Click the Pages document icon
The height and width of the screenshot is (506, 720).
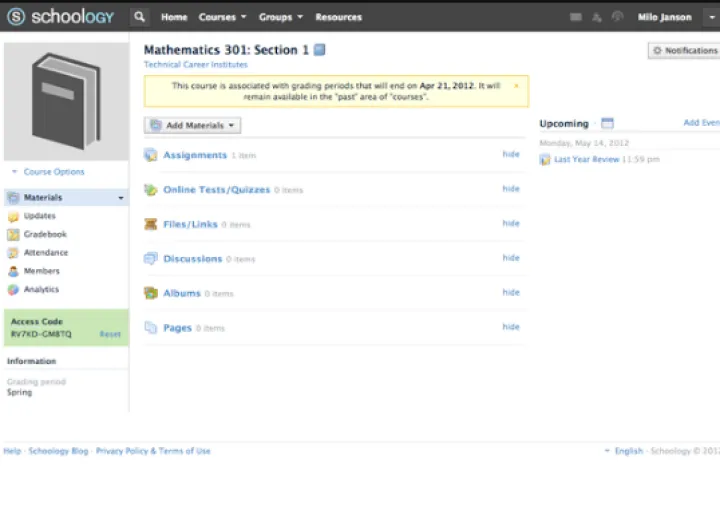pyautogui.click(x=151, y=327)
